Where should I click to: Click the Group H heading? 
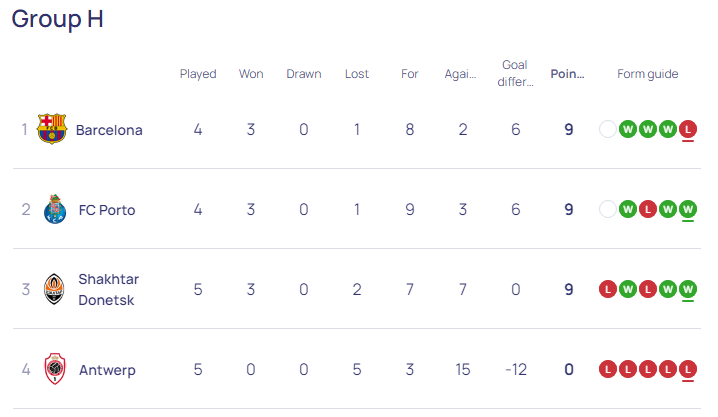click(57, 19)
